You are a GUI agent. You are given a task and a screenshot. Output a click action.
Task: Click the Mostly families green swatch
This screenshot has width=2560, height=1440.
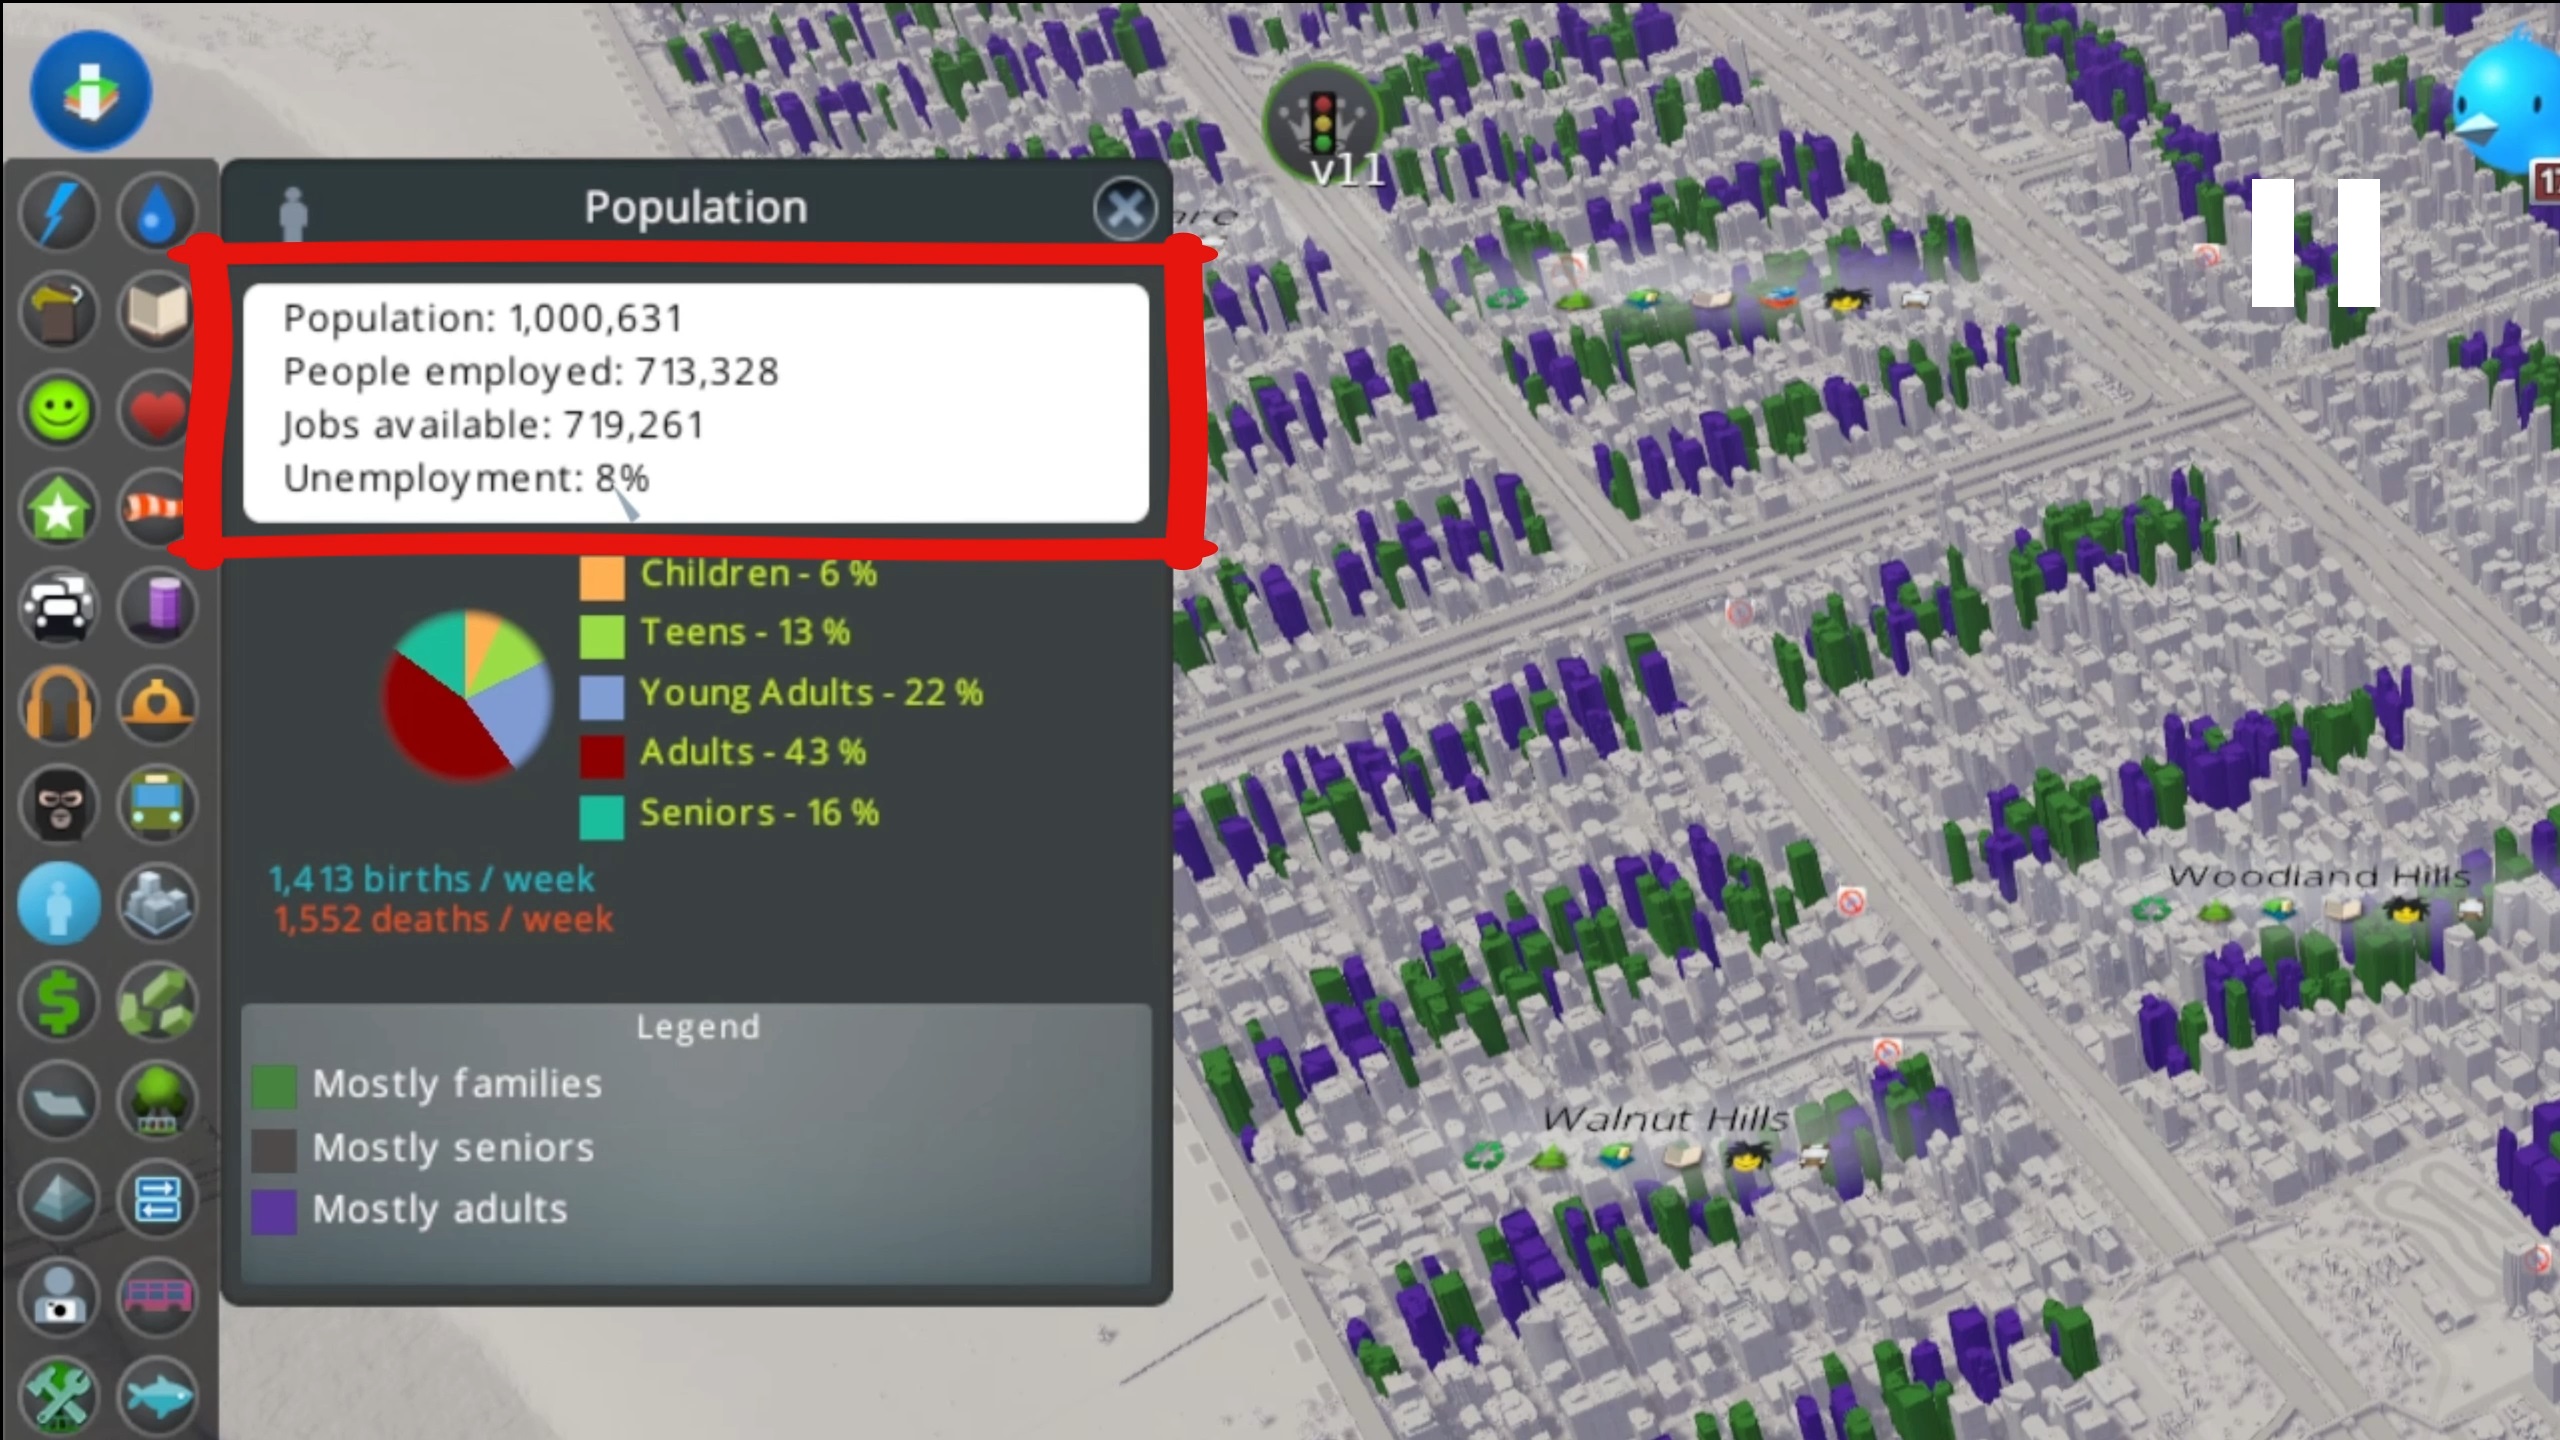coord(274,1086)
